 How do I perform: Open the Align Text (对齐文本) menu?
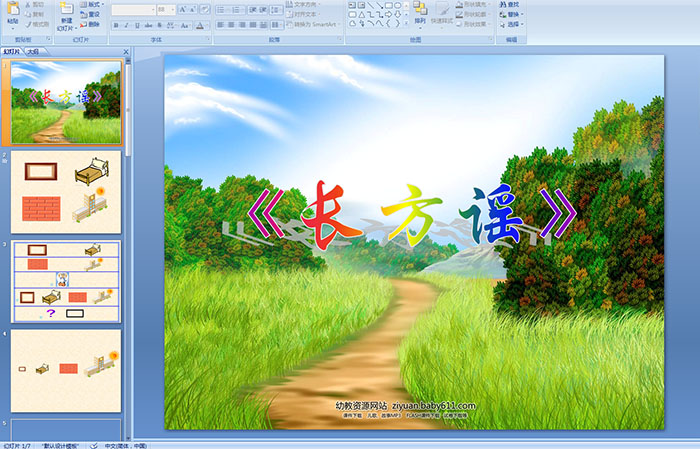(x=304, y=14)
